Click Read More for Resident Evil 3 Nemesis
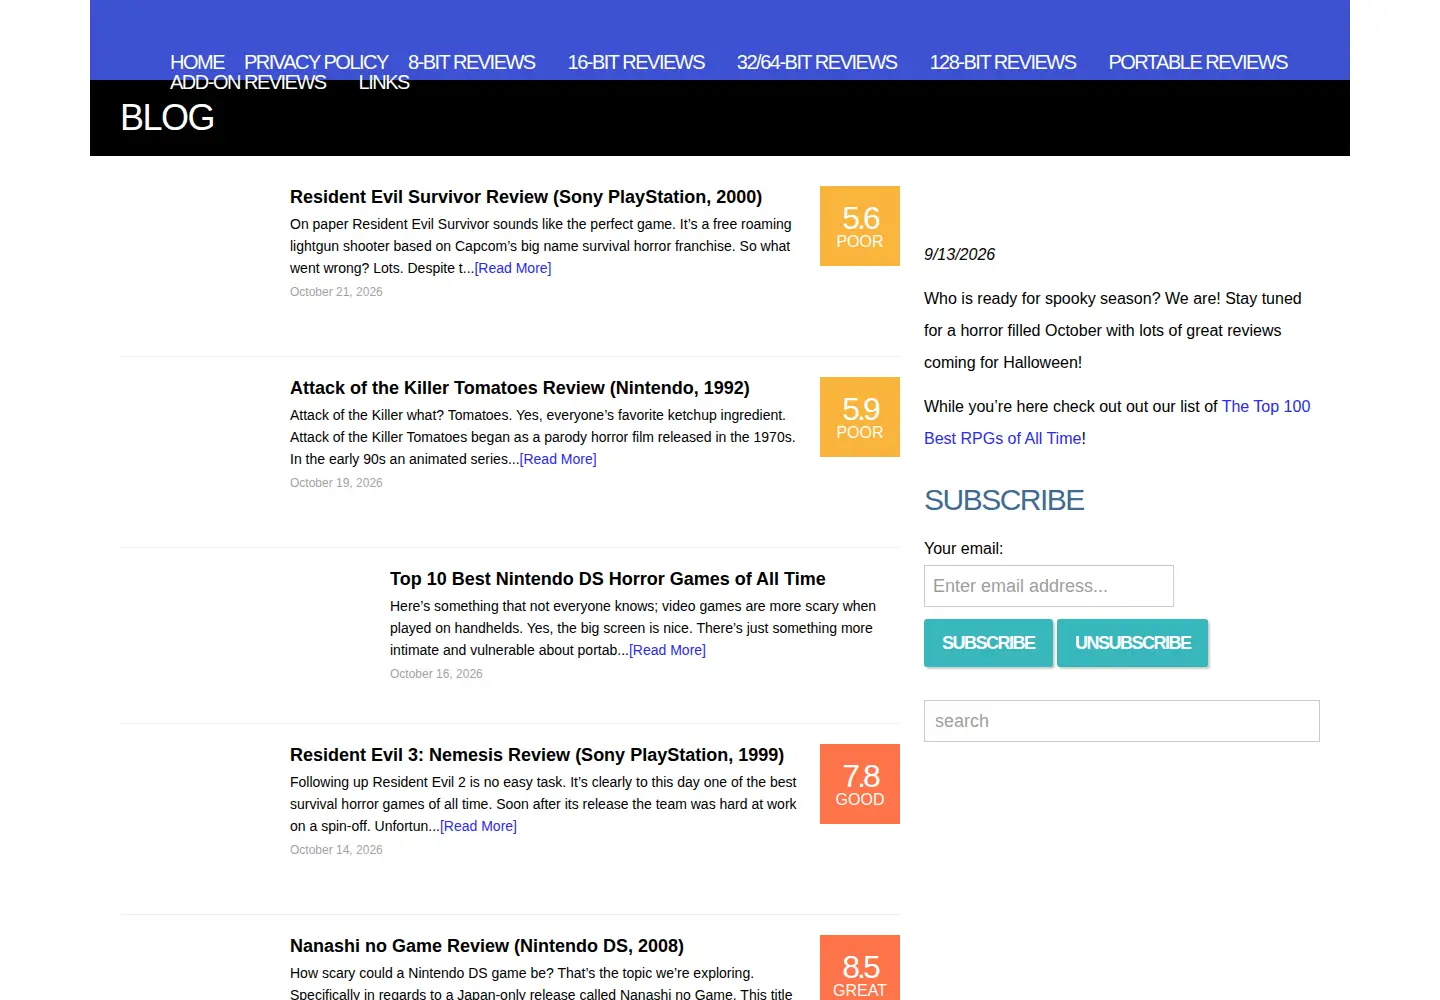This screenshot has height=1000, width=1440. click(478, 826)
